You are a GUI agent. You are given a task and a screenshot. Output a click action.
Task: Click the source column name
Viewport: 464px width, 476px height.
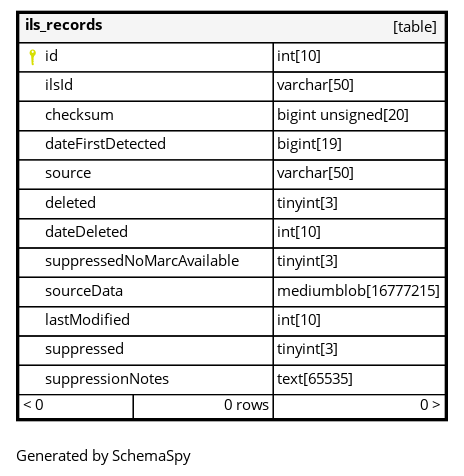coord(68,173)
